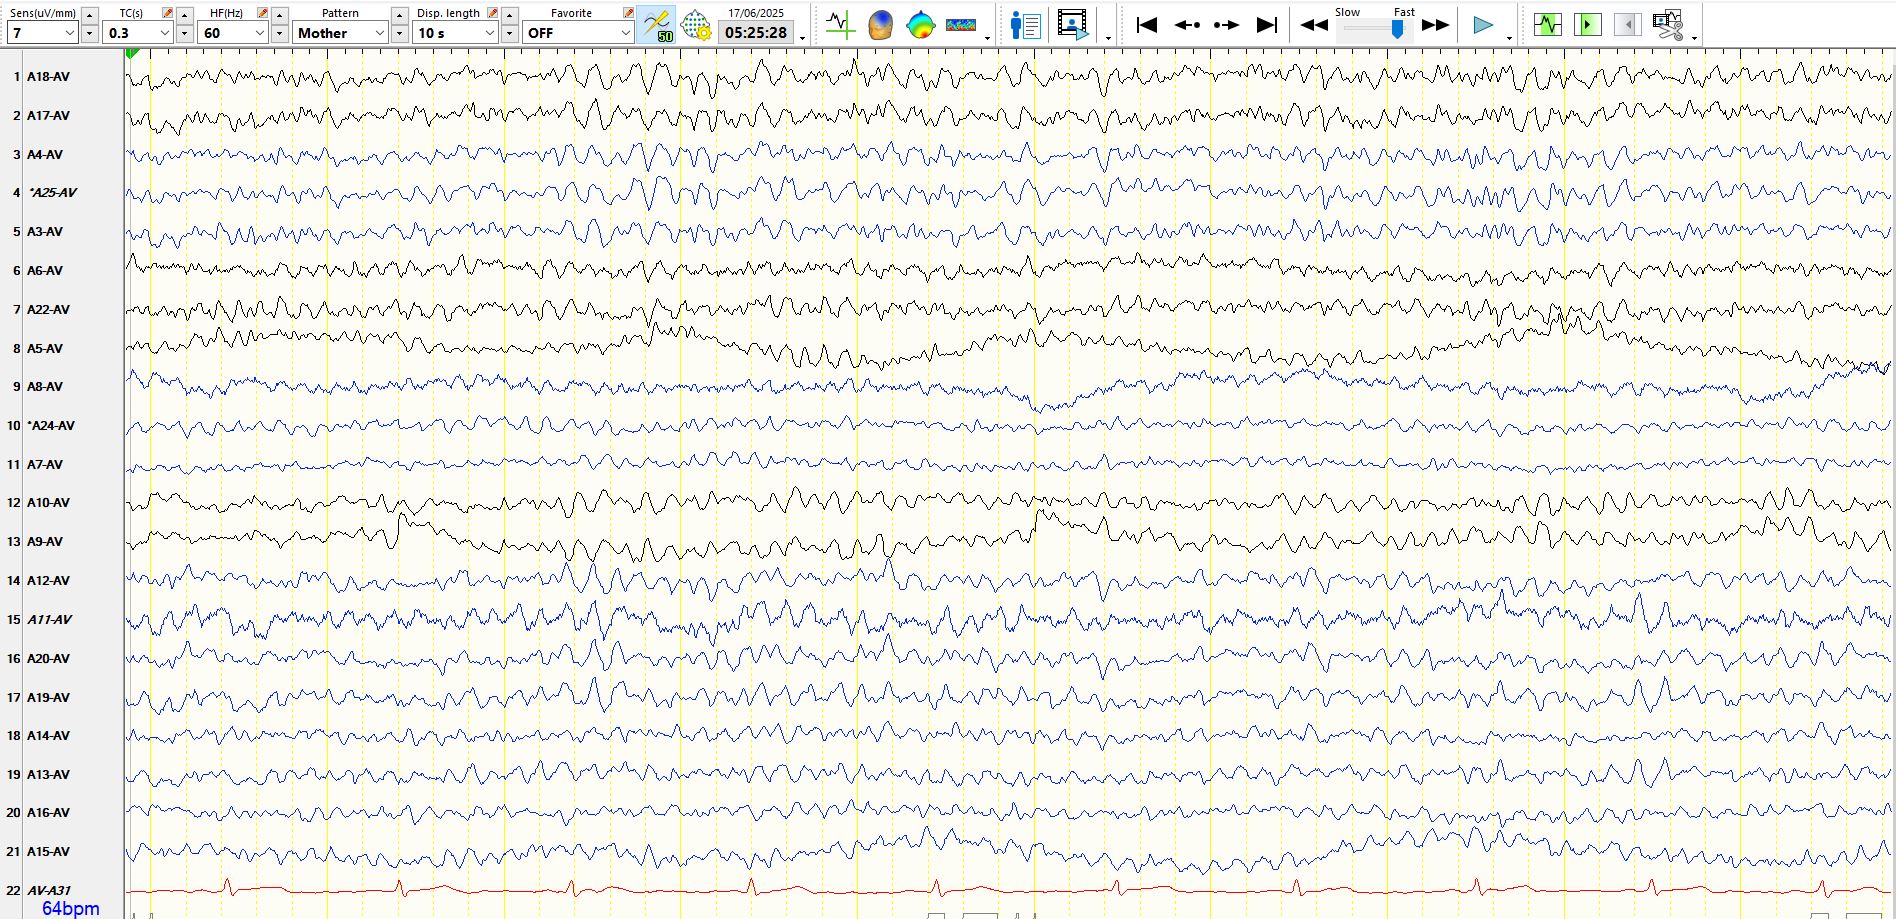The image size is (1896, 919).
Task: Expand the Sens(uV/mm) dropdown
Action: pos(69,33)
